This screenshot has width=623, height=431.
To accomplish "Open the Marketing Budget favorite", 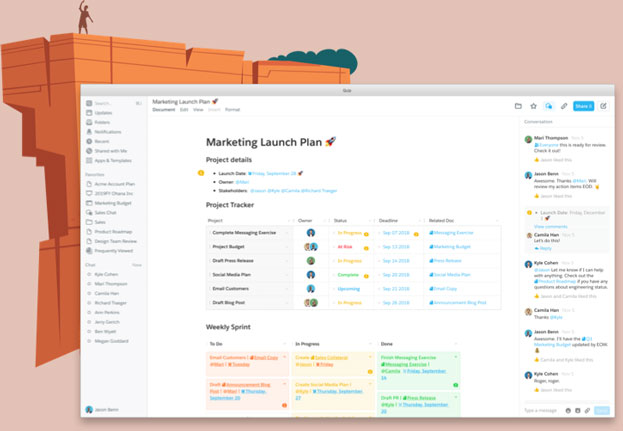I will point(114,202).
